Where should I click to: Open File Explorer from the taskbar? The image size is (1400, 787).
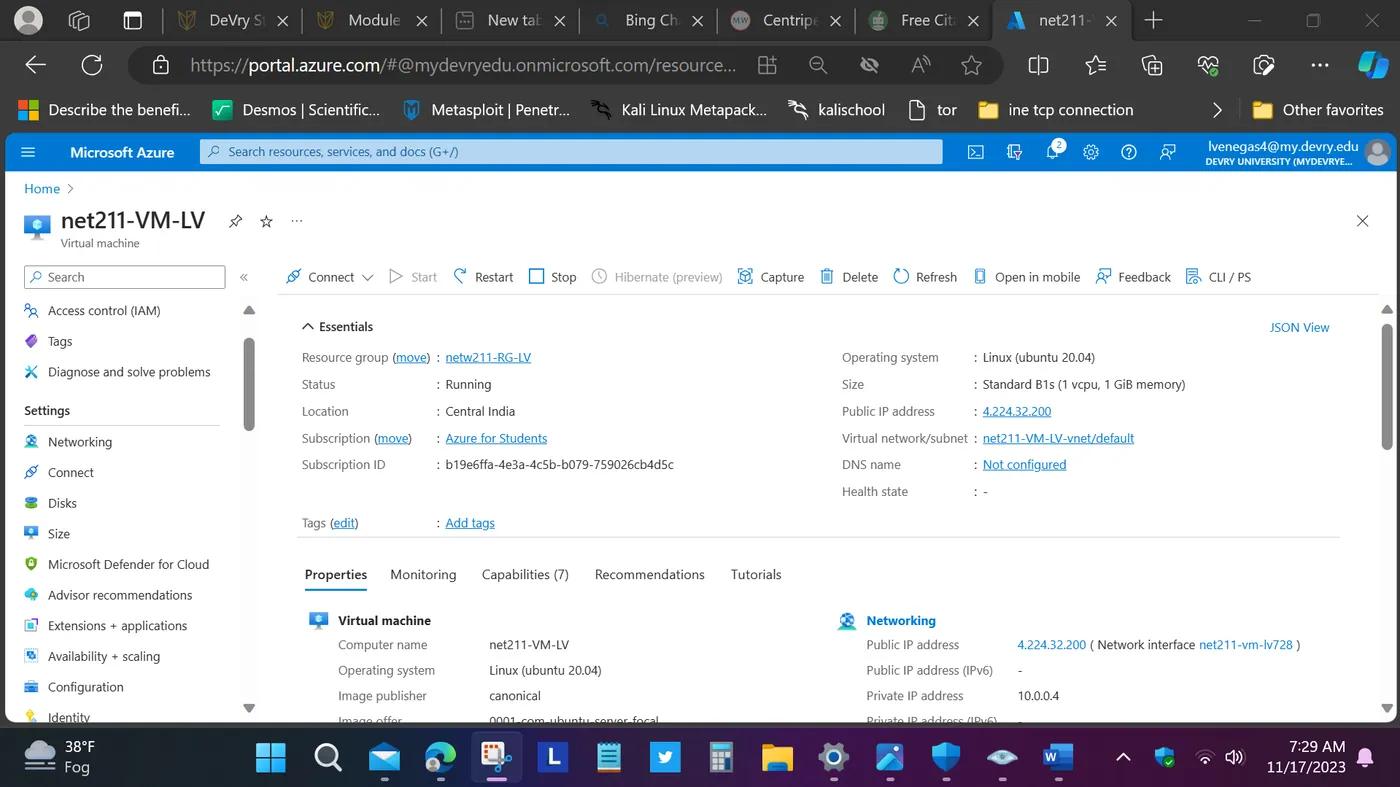(x=777, y=757)
